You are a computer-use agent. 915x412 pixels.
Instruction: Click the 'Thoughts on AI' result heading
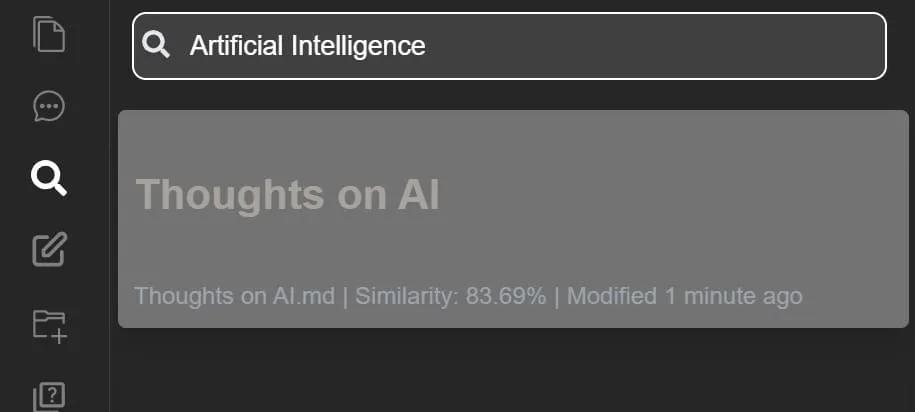coord(288,194)
